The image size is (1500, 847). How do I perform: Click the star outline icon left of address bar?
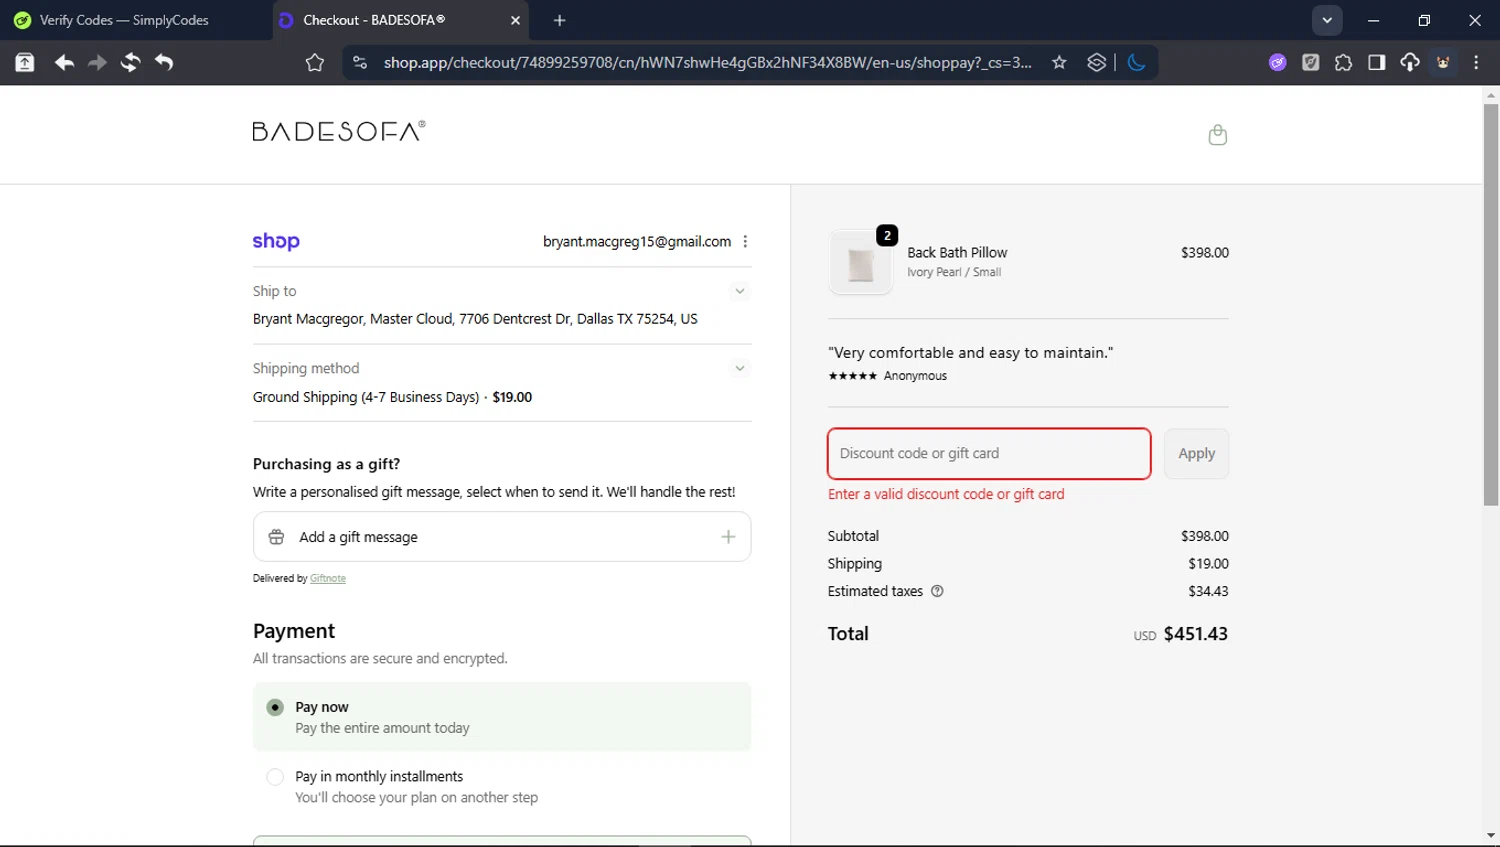[315, 63]
